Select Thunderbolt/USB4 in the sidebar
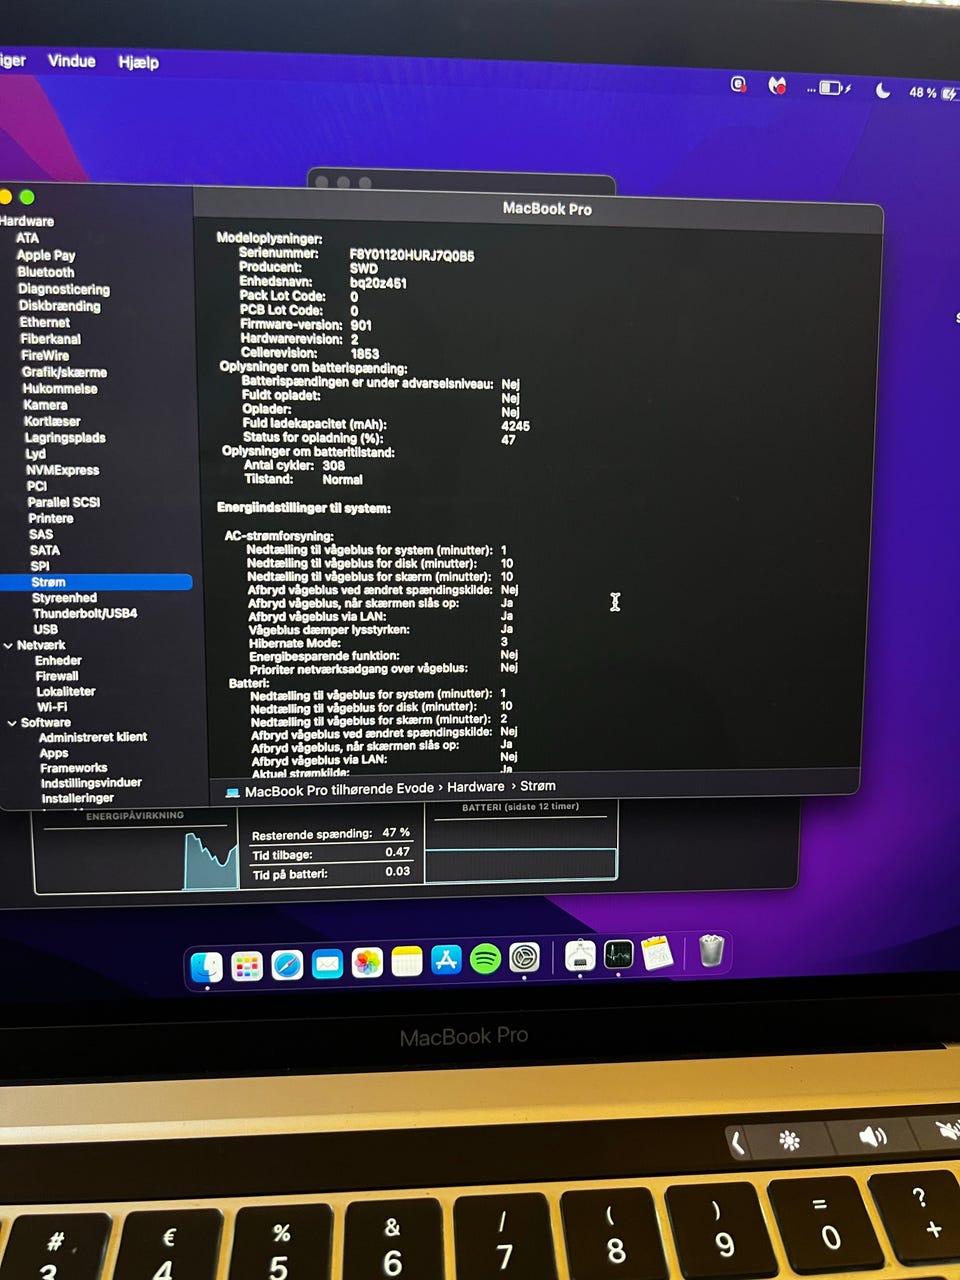 pyautogui.click(x=85, y=613)
